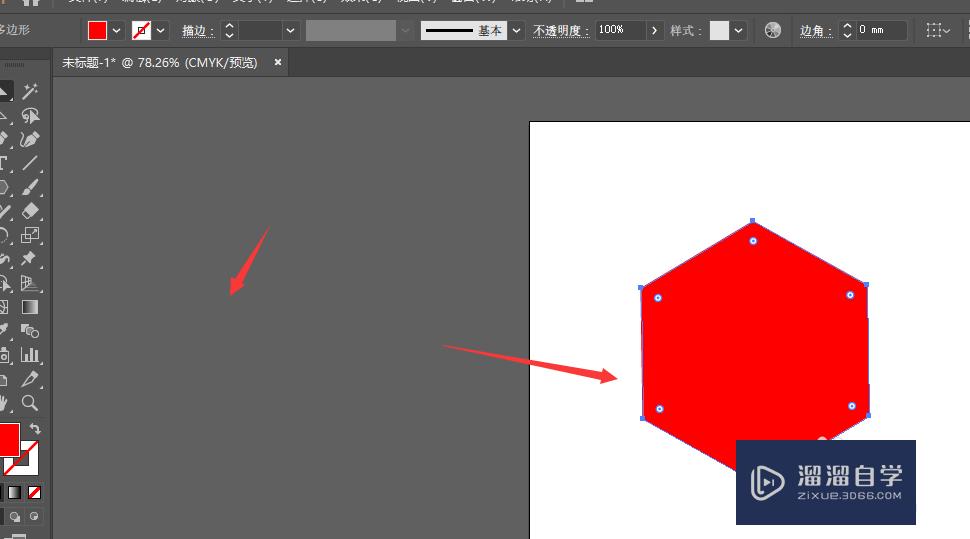Open the 基本 brush definition dropdown
Image resolution: width=970 pixels, height=539 pixels.
[517, 30]
